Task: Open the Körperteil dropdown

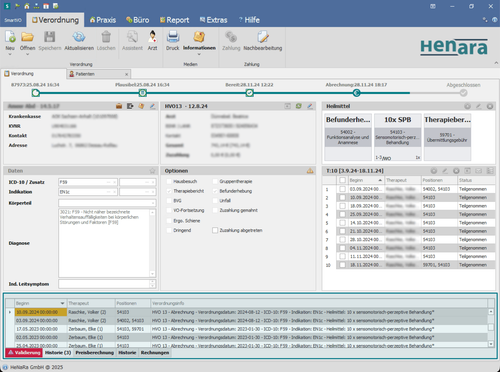Action: click(153, 203)
